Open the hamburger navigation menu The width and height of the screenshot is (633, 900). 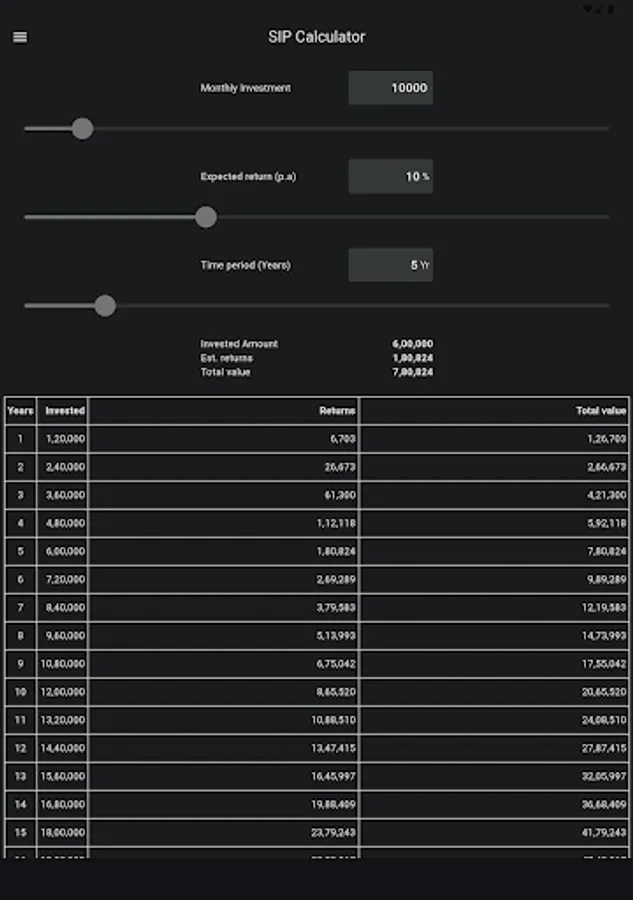pos(20,38)
